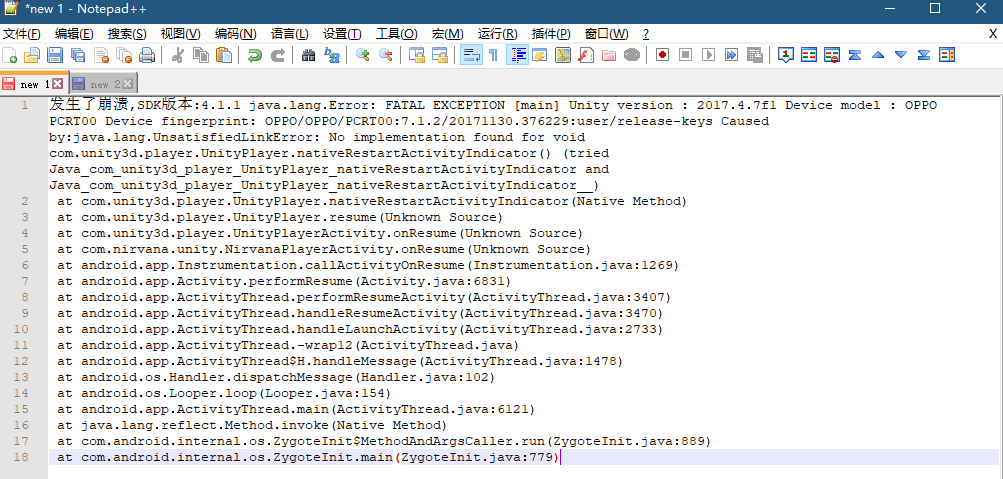Click the Copy toolbar icon
1003x479 pixels.
click(x=201, y=56)
